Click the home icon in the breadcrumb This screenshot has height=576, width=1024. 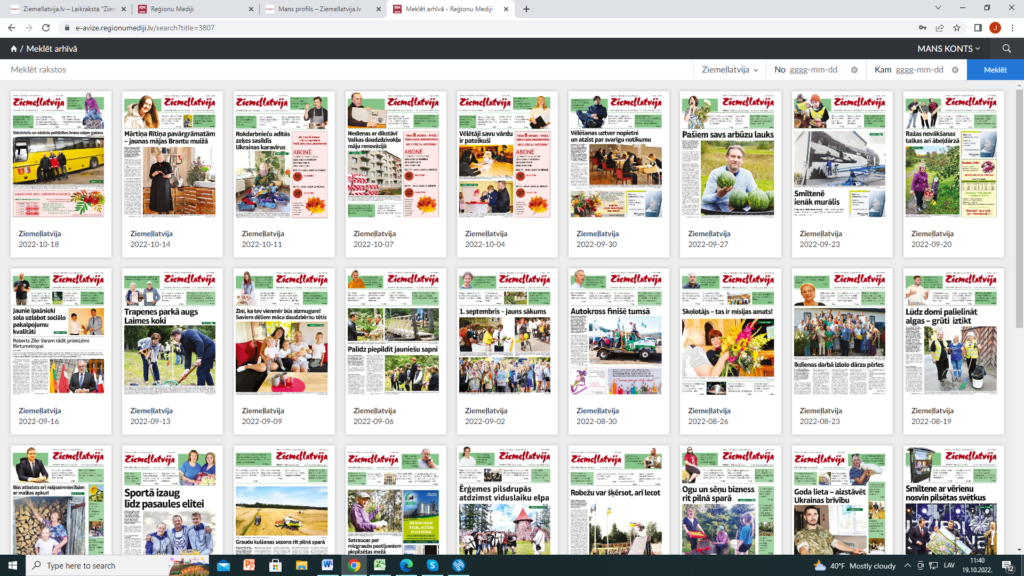pos(13,48)
